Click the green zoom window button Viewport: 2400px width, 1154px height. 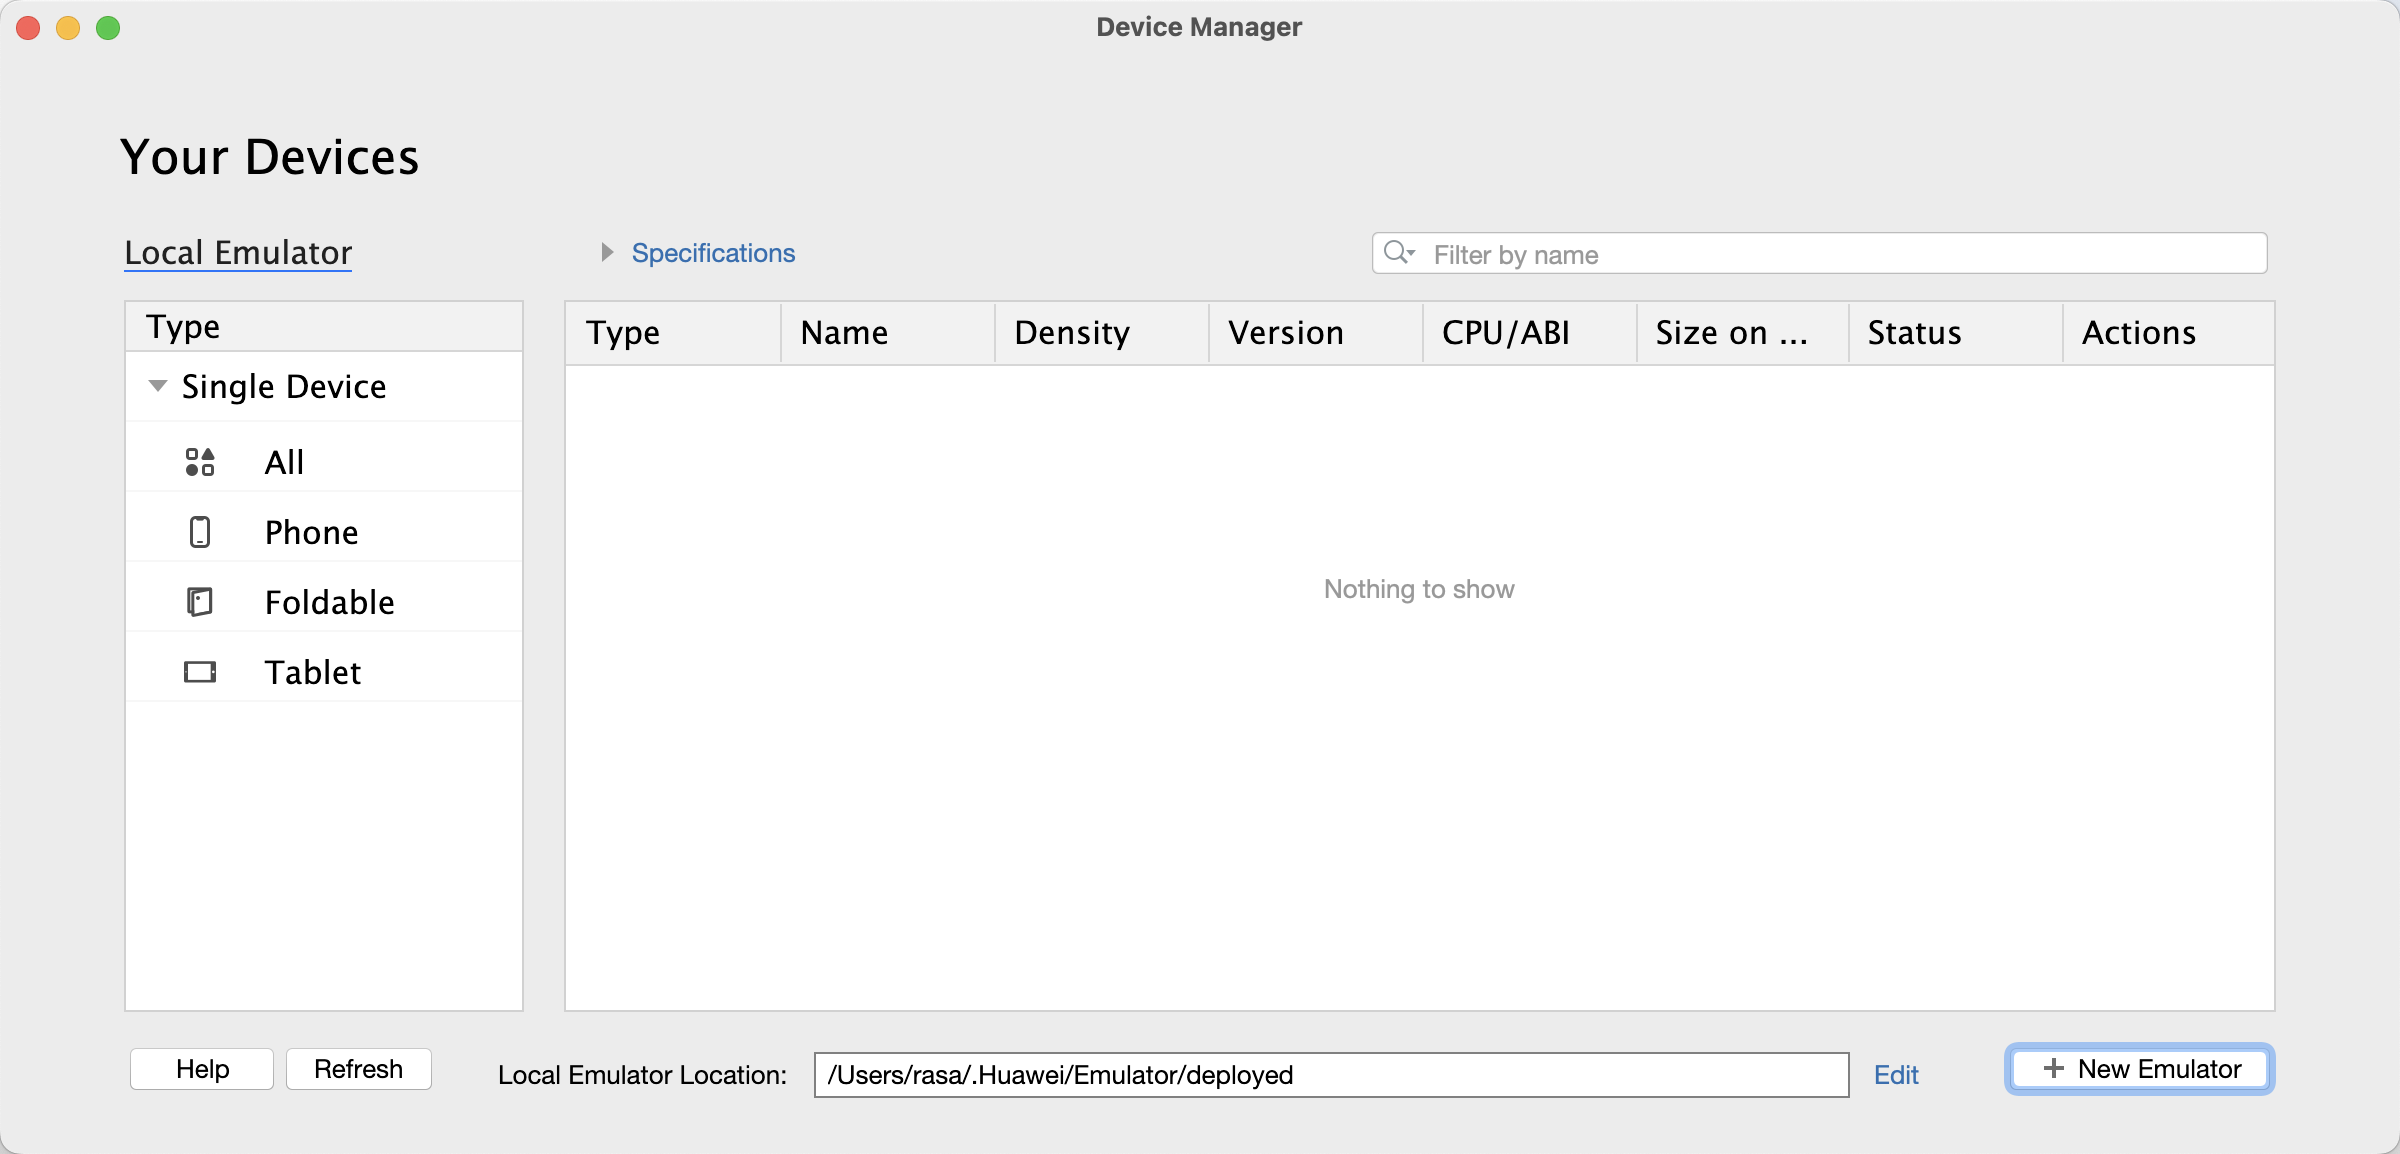pyautogui.click(x=108, y=28)
